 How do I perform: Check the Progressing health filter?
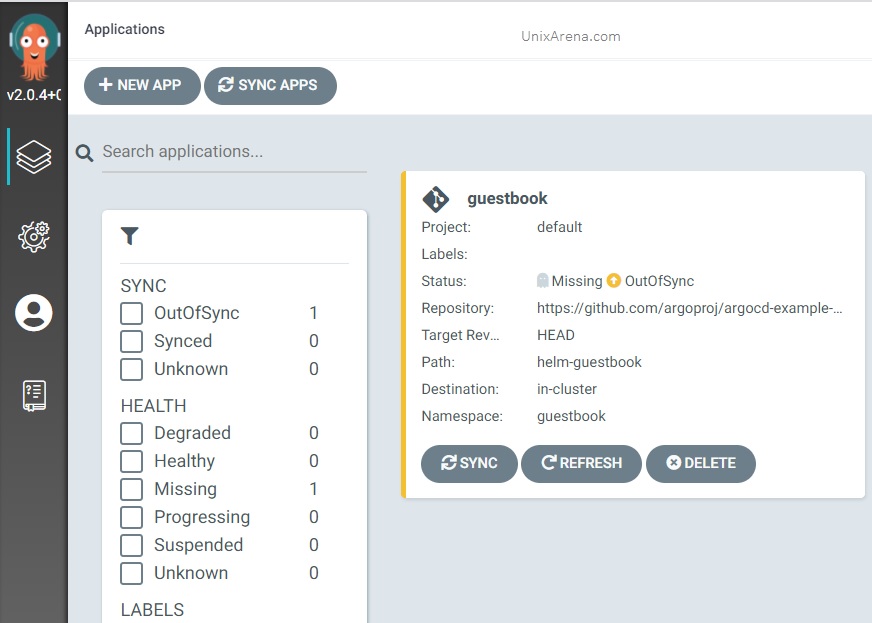132,517
